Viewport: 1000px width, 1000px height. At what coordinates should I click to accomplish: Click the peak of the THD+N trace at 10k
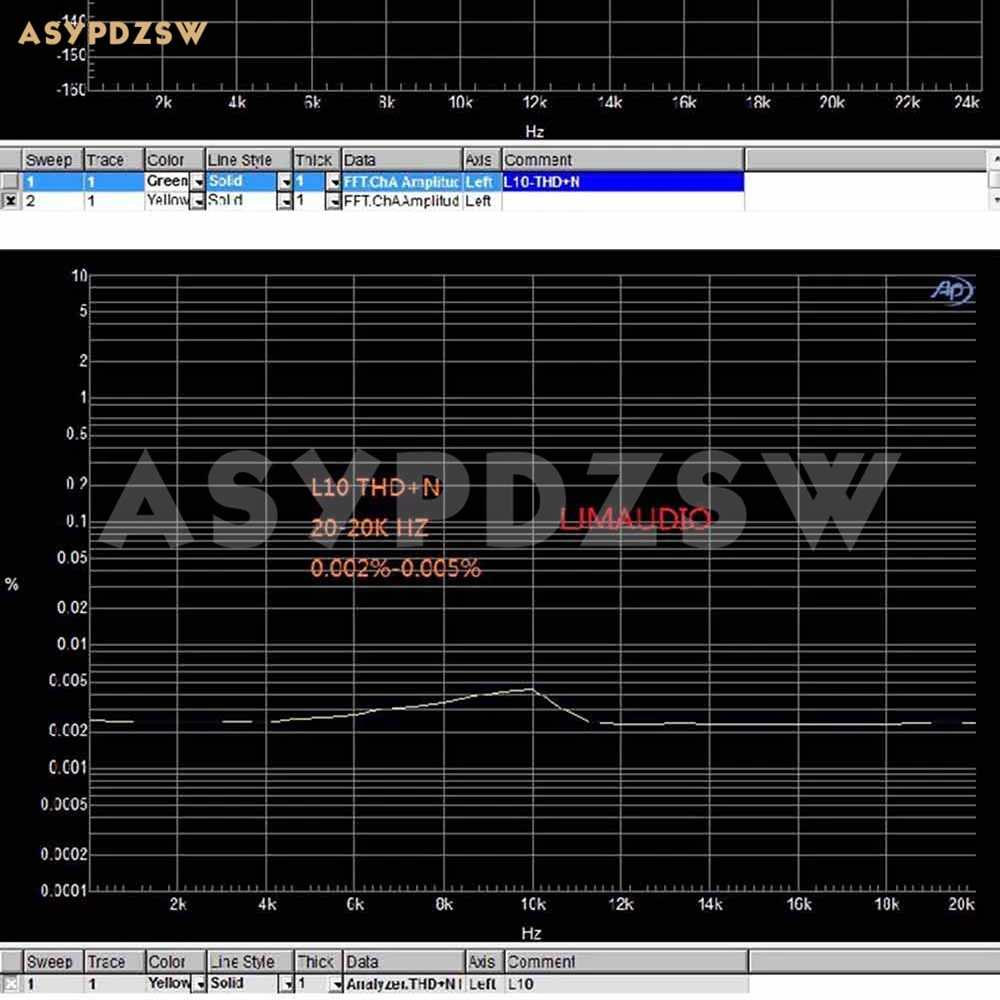click(x=532, y=689)
